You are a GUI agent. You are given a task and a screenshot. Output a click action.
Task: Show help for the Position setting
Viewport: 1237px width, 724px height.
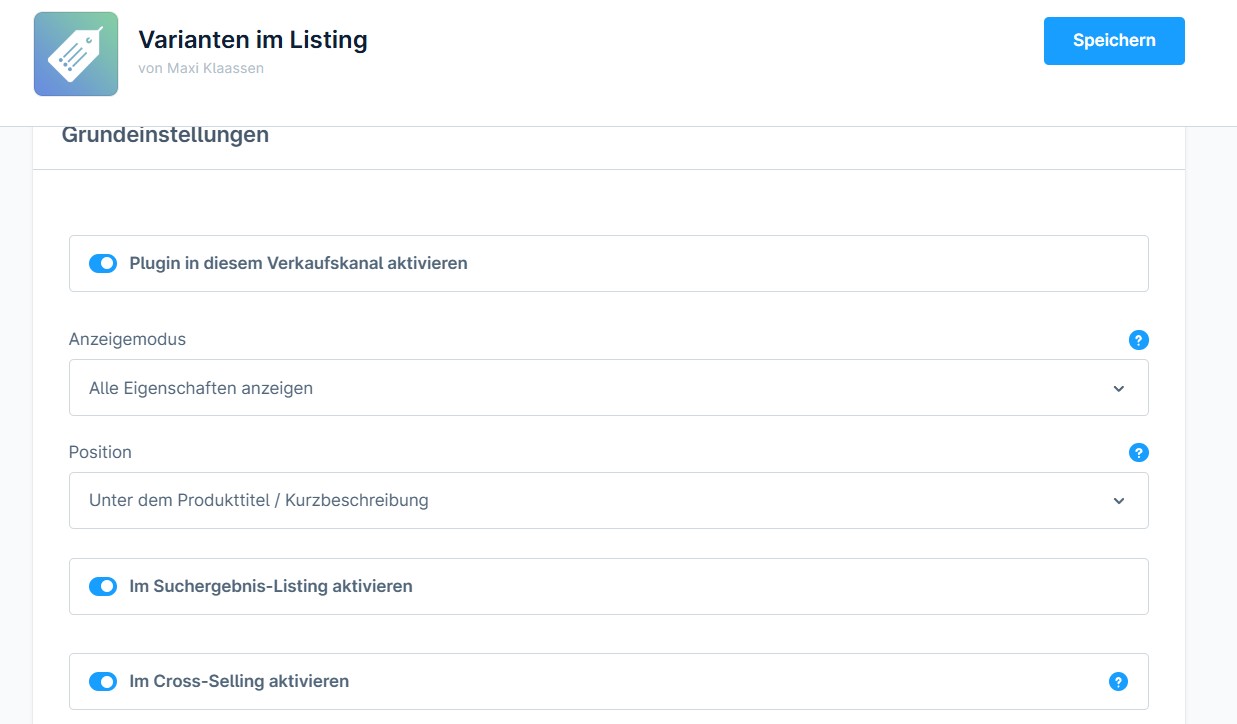point(1138,453)
